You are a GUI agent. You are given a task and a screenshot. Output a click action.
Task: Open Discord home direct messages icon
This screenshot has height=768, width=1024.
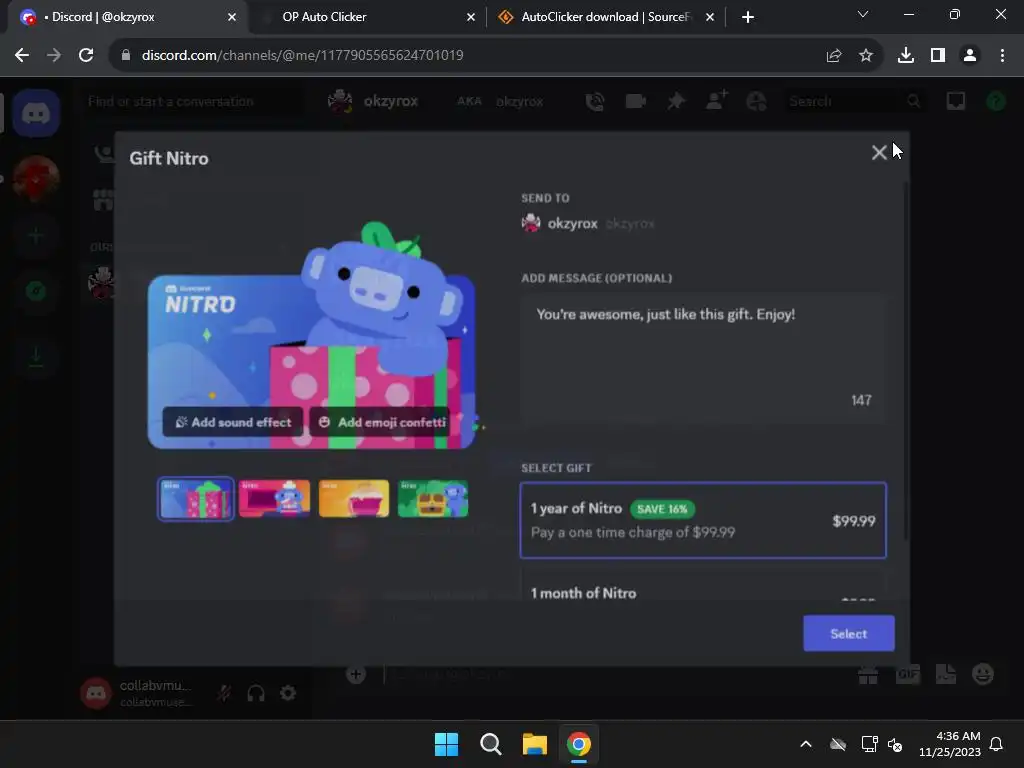pos(36,114)
